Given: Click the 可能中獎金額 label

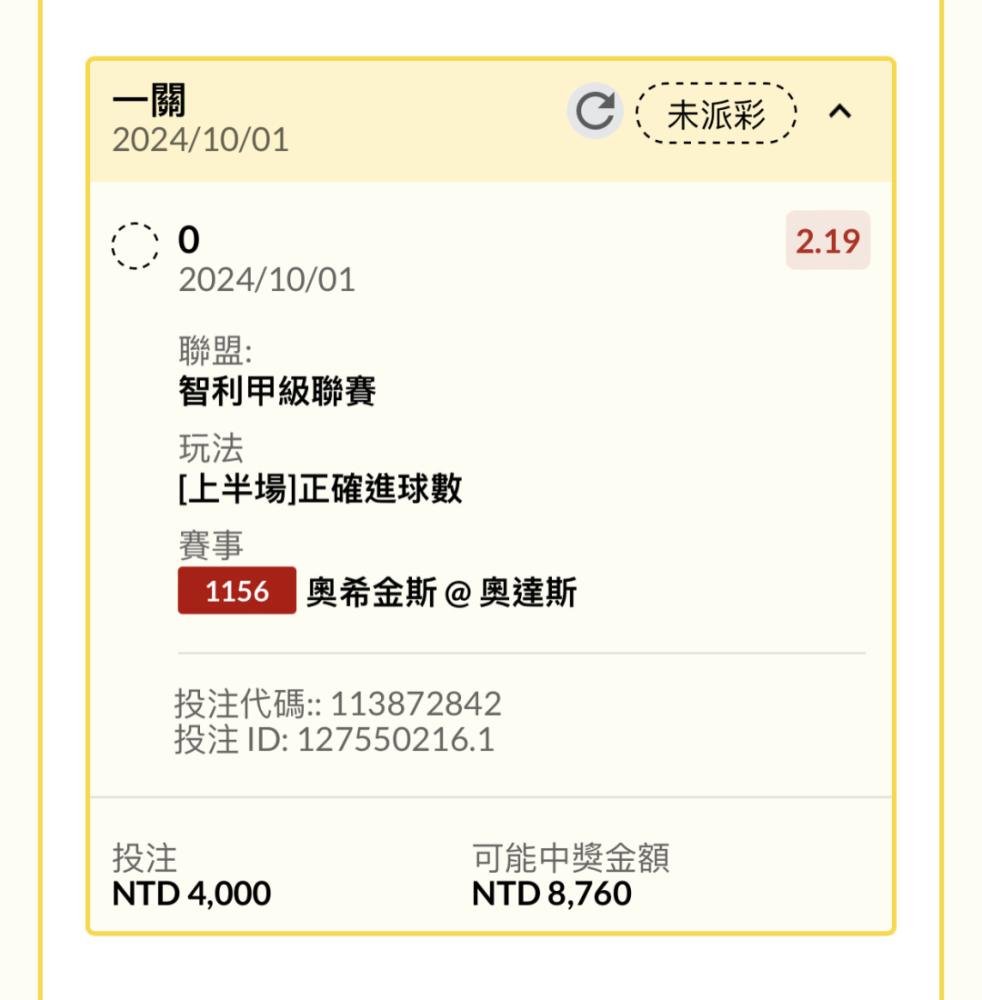Looking at the screenshot, I should point(571,857).
